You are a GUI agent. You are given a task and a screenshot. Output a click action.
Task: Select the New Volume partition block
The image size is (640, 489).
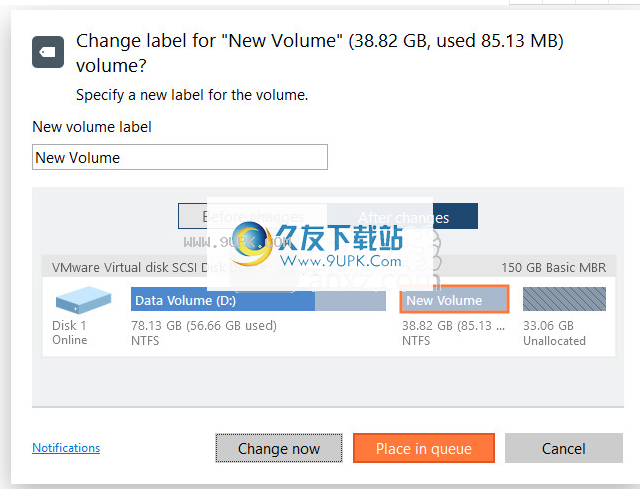(x=454, y=299)
